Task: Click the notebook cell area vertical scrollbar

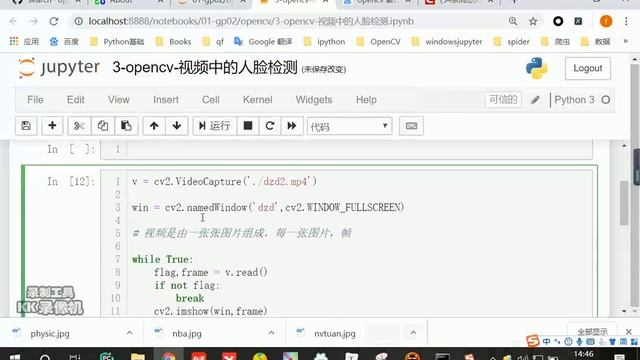Action: (624, 203)
